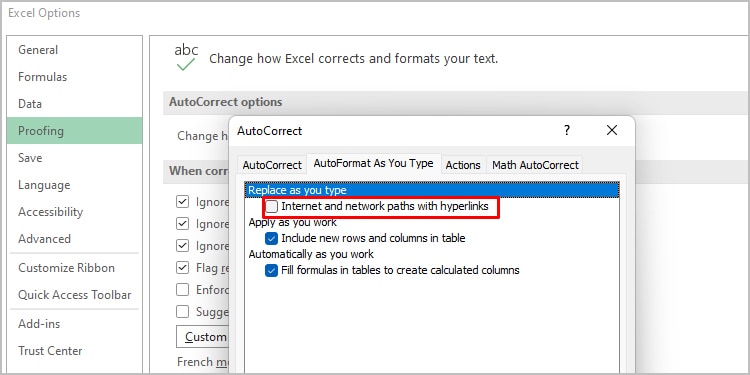The height and width of the screenshot is (375, 750).
Task: Select Customize Ribbon in the sidebar
Action: pyautogui.click(x=75, y=268)
